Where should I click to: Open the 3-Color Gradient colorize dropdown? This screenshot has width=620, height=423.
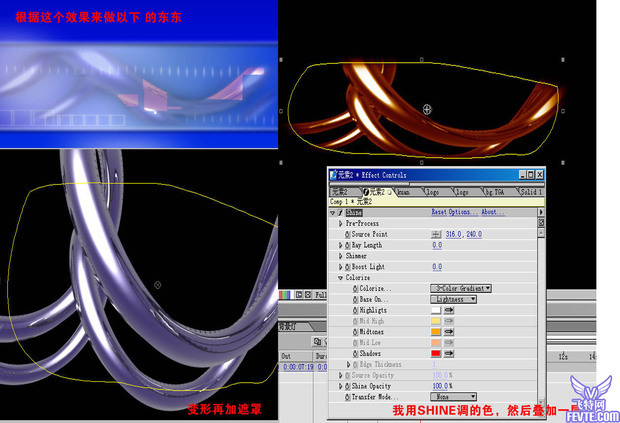[461, 288]
